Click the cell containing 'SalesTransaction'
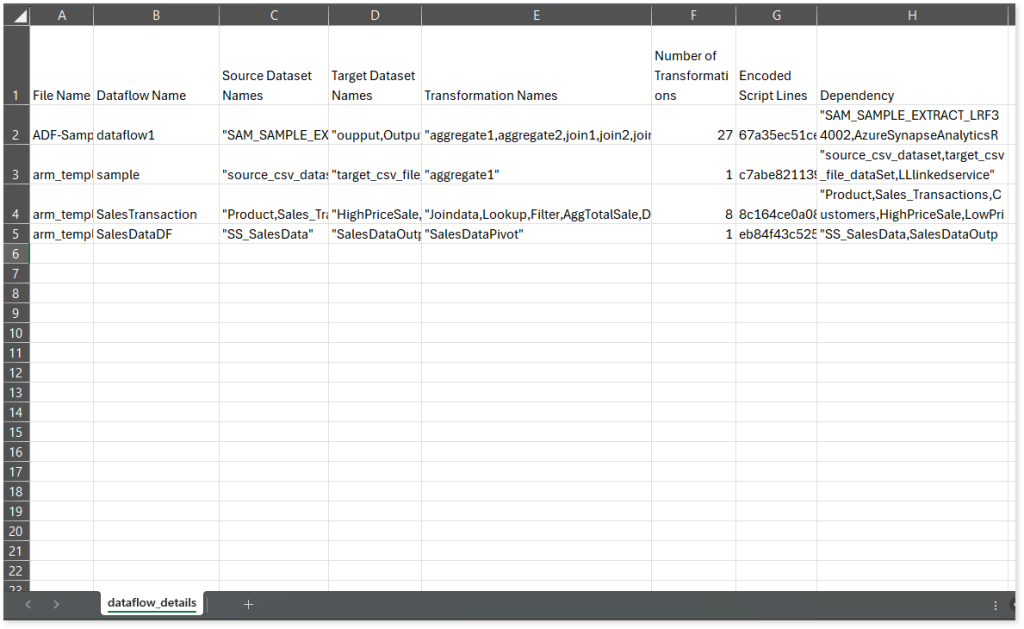This screenshot has width=1024, height=629. click(x=156, y=214)
